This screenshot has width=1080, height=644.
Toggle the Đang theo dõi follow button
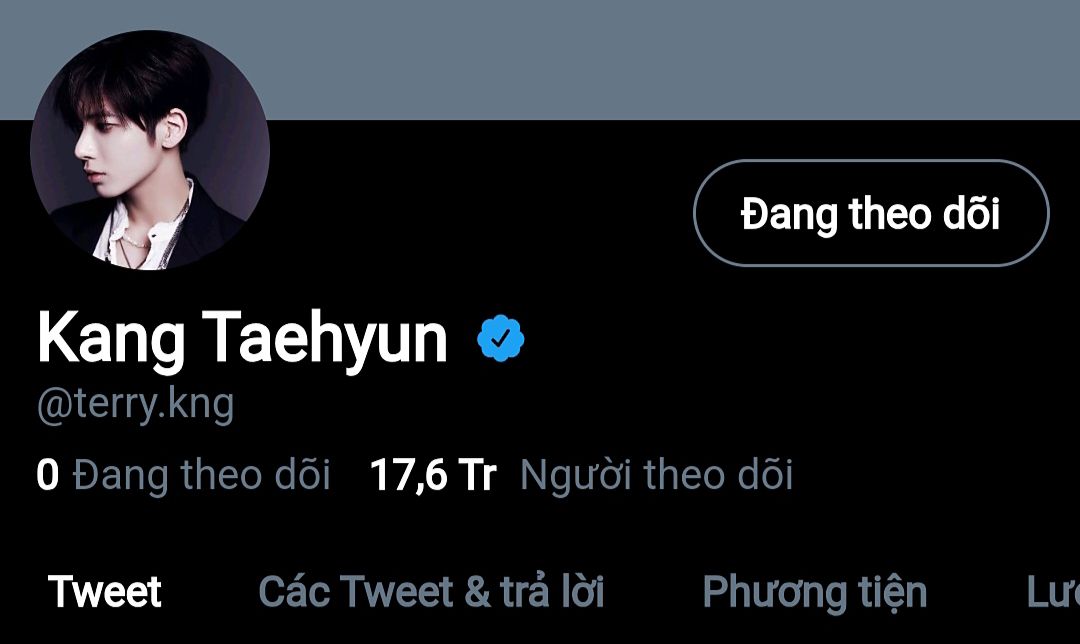(x=871, y=213)
